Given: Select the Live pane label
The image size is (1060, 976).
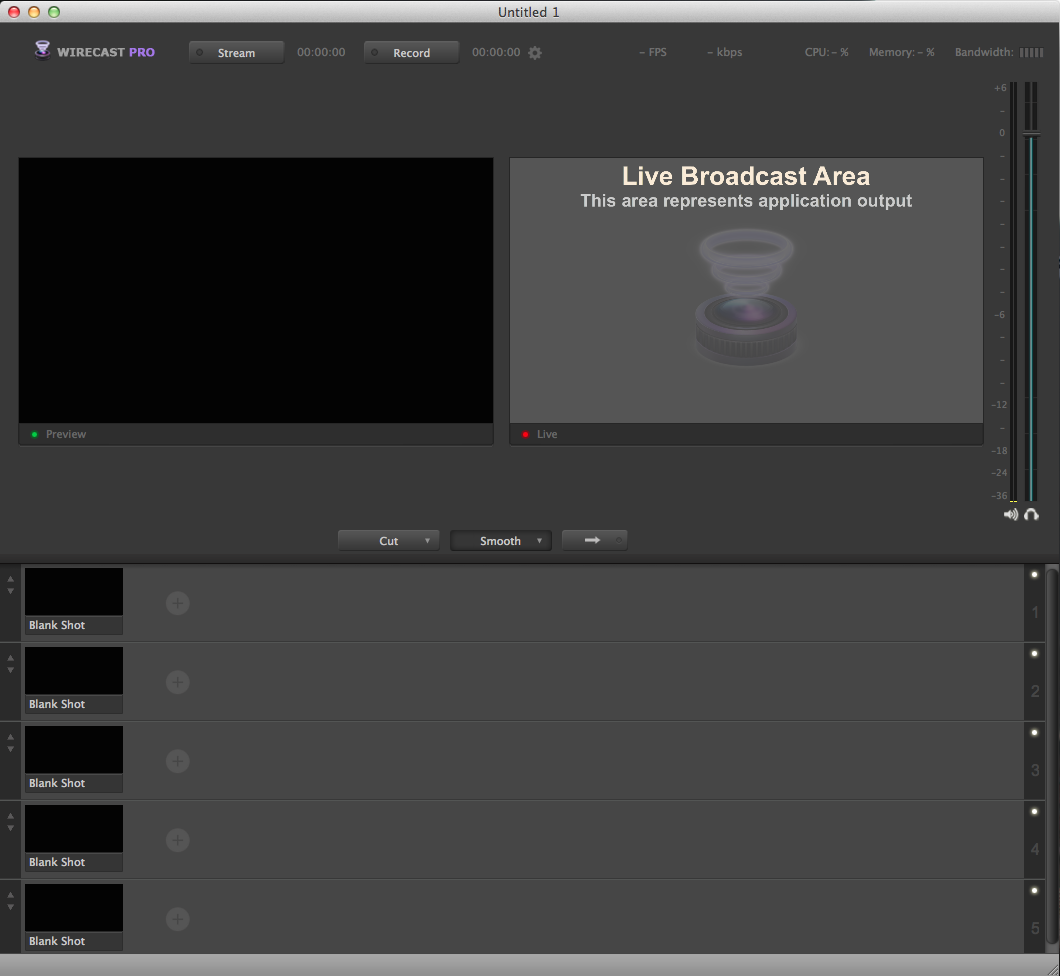Looking at the screenshot, I should (x=547, y=434).
